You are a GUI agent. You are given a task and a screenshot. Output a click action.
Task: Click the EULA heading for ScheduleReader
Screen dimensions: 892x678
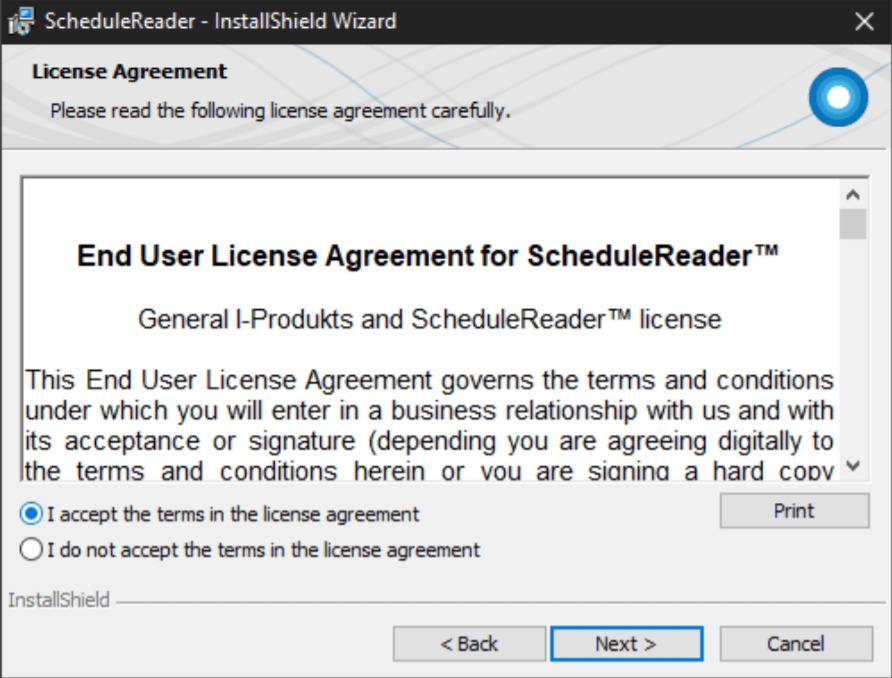click(428, 255)
